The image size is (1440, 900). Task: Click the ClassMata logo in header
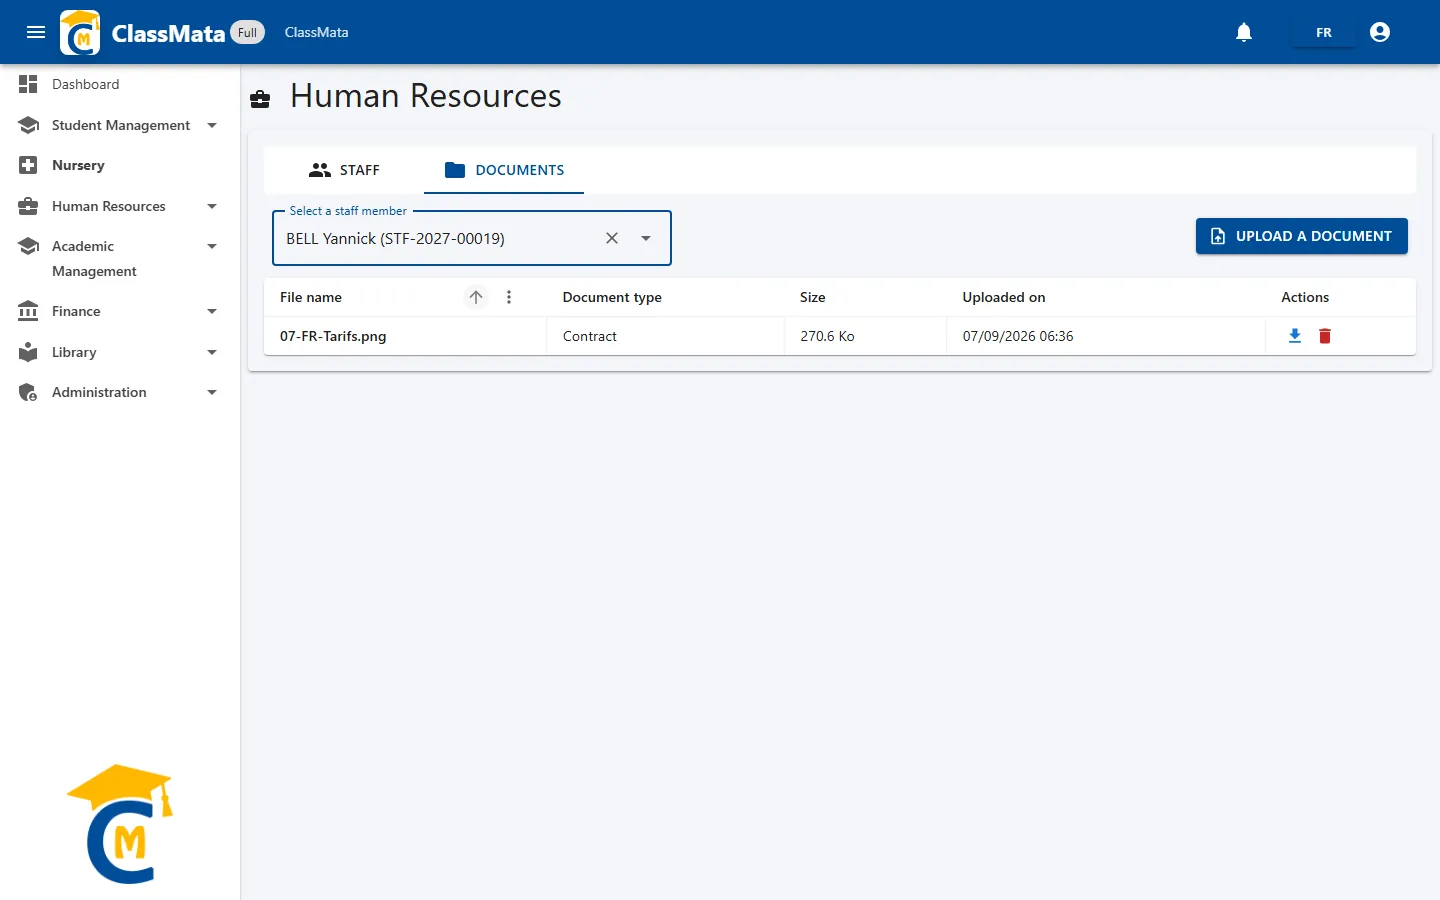(x=80, y=32)
